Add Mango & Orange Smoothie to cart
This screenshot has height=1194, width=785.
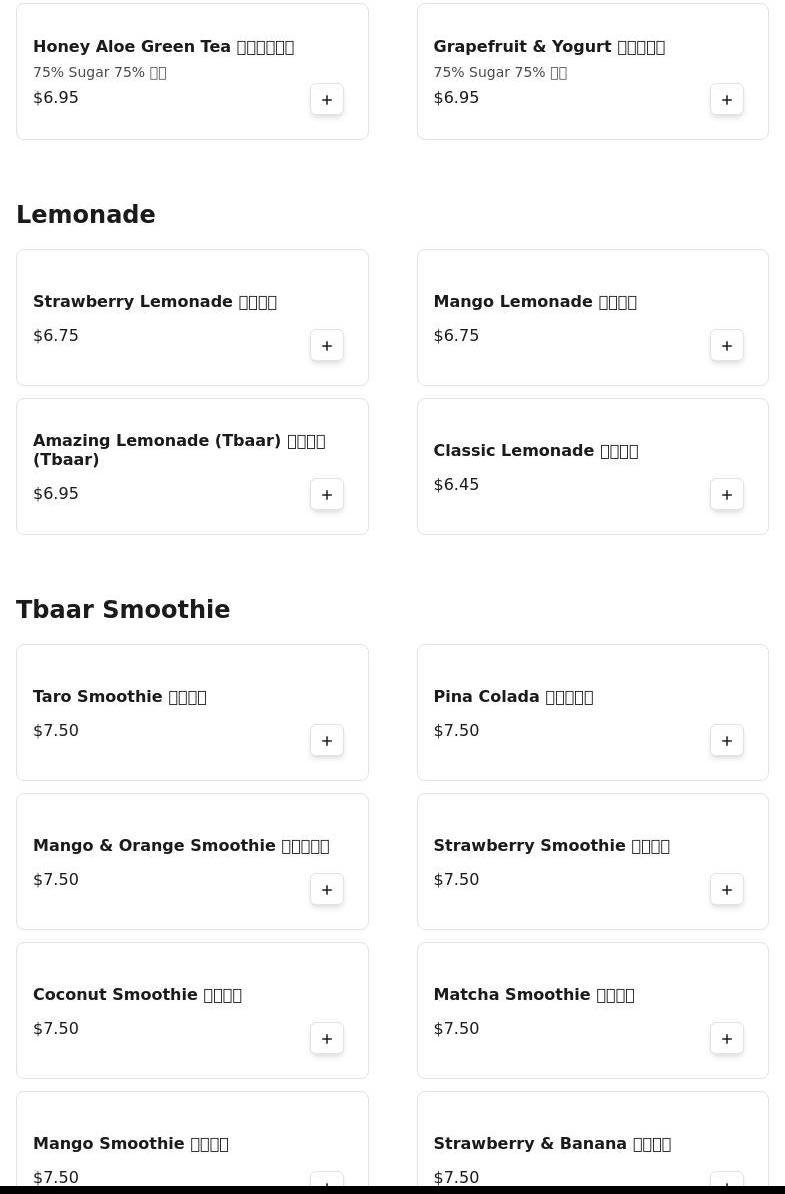point(327,890)
